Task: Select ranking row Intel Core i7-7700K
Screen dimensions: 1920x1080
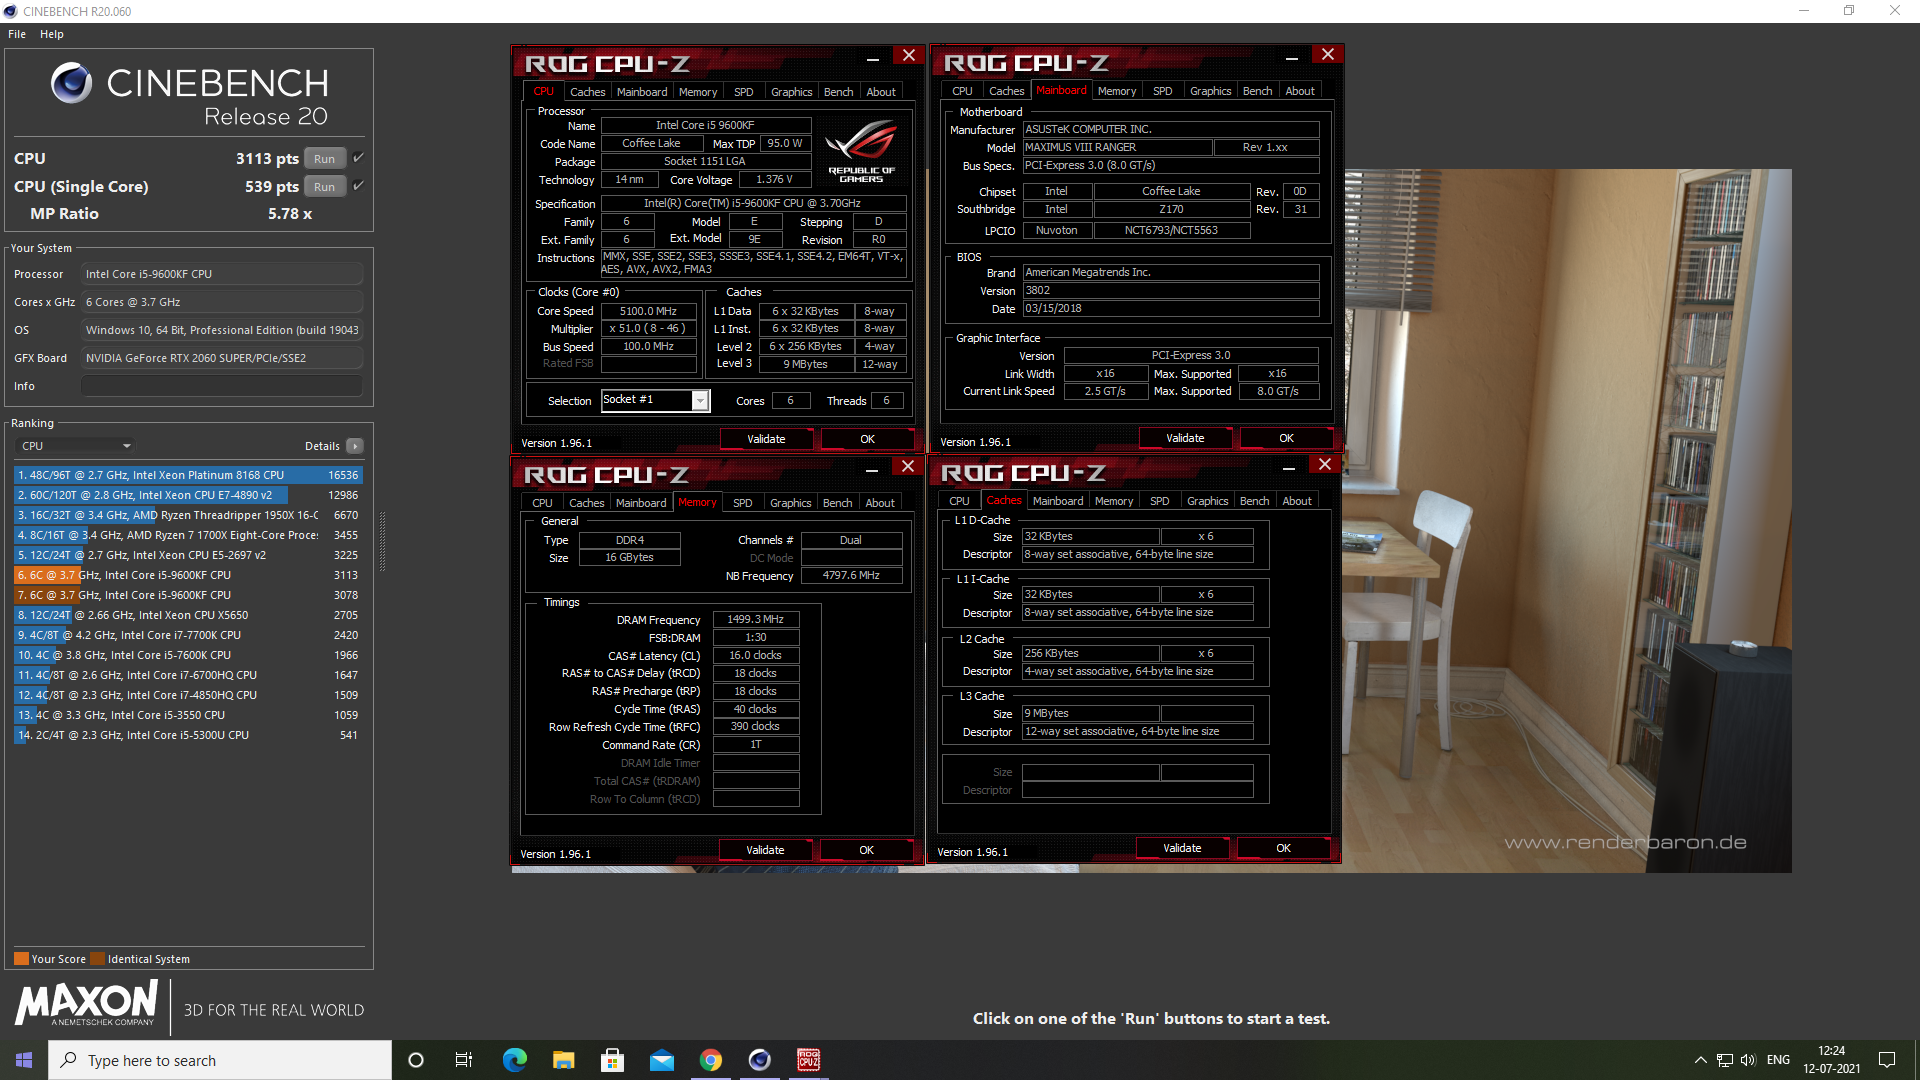Action: [188, 635]
